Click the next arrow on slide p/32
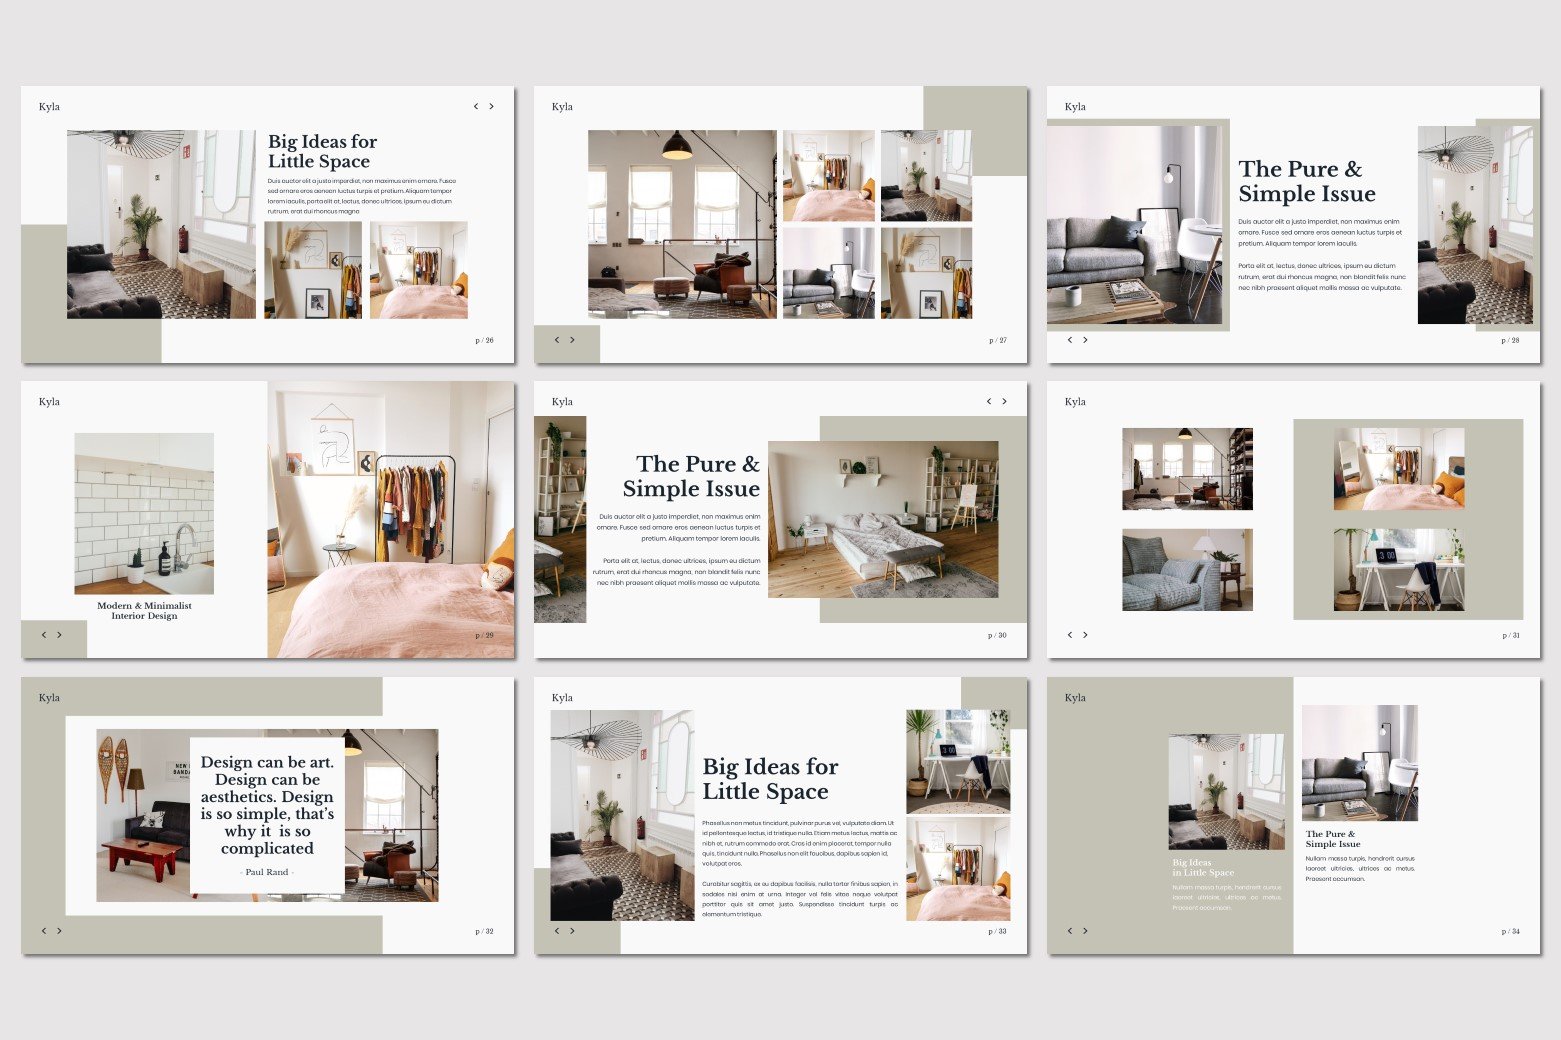1561x1040 pixels. coord(59,931)
